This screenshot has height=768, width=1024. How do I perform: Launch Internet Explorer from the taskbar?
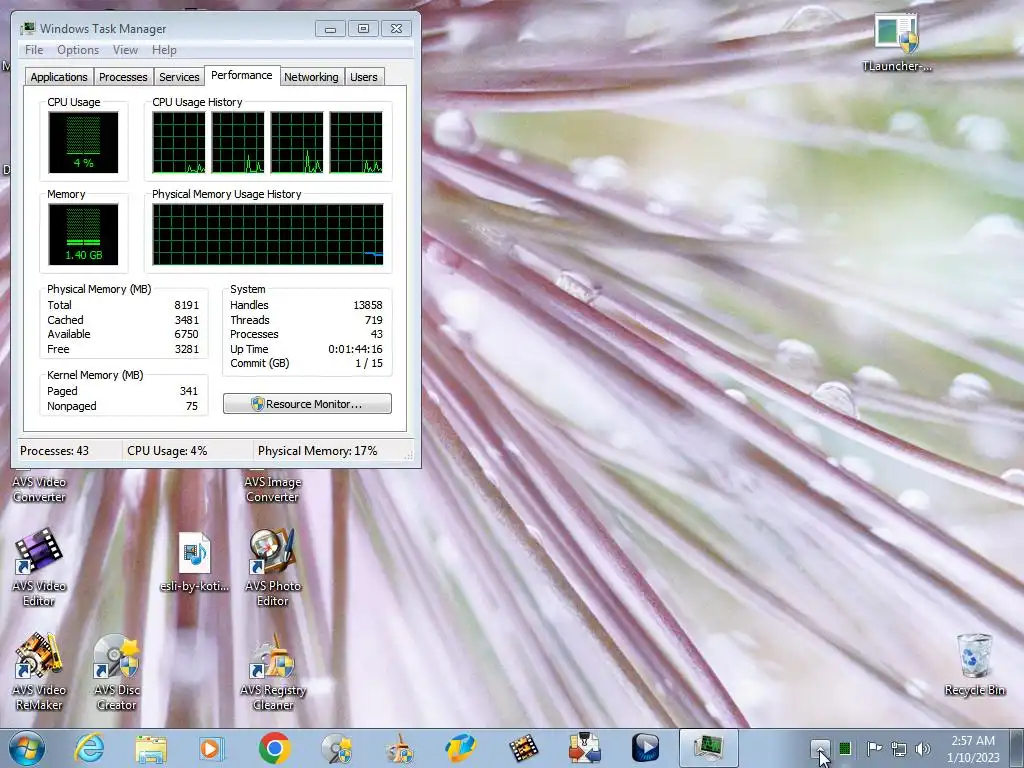point(89,748)
